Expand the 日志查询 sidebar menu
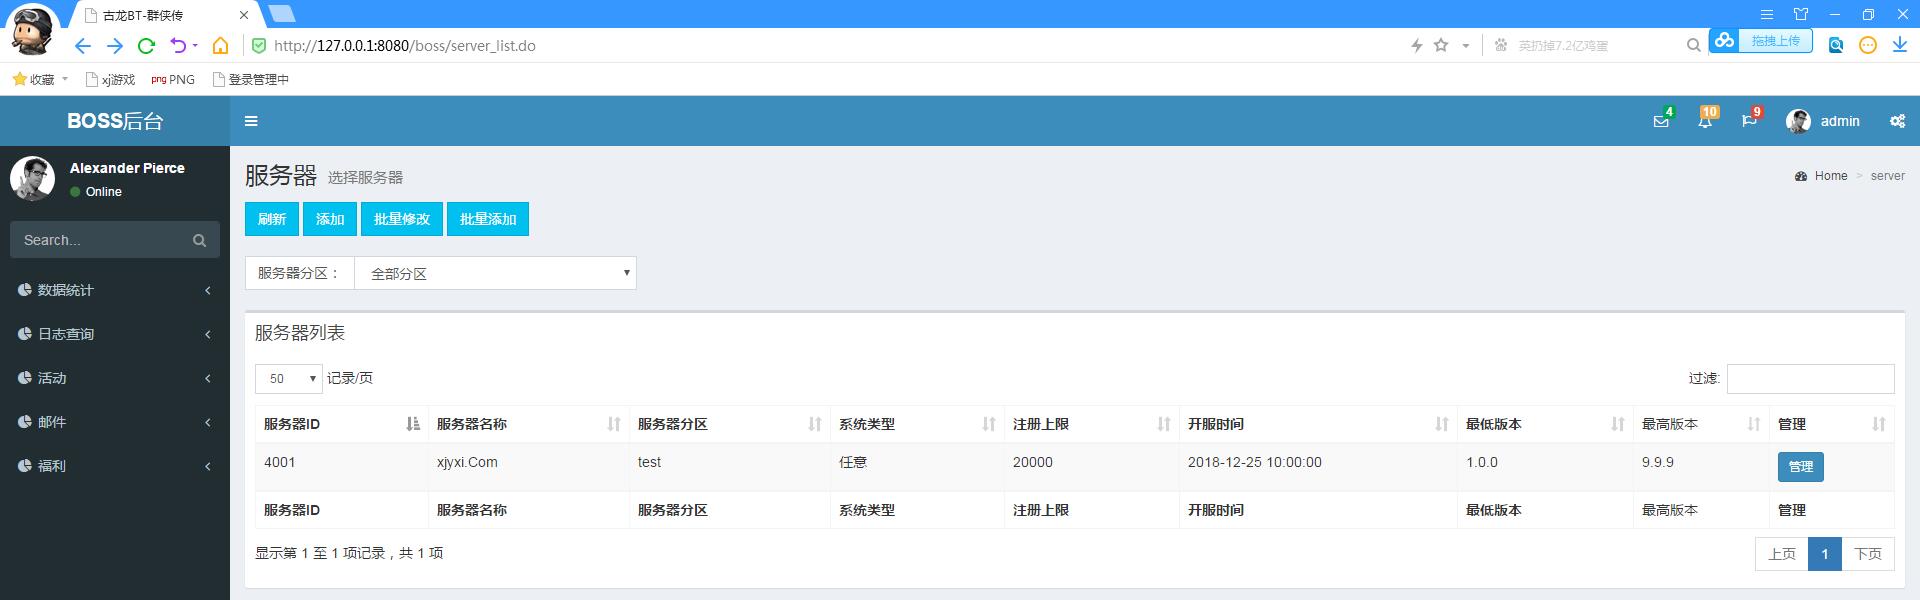1920x600 pixels. click(x=114, y=334)
